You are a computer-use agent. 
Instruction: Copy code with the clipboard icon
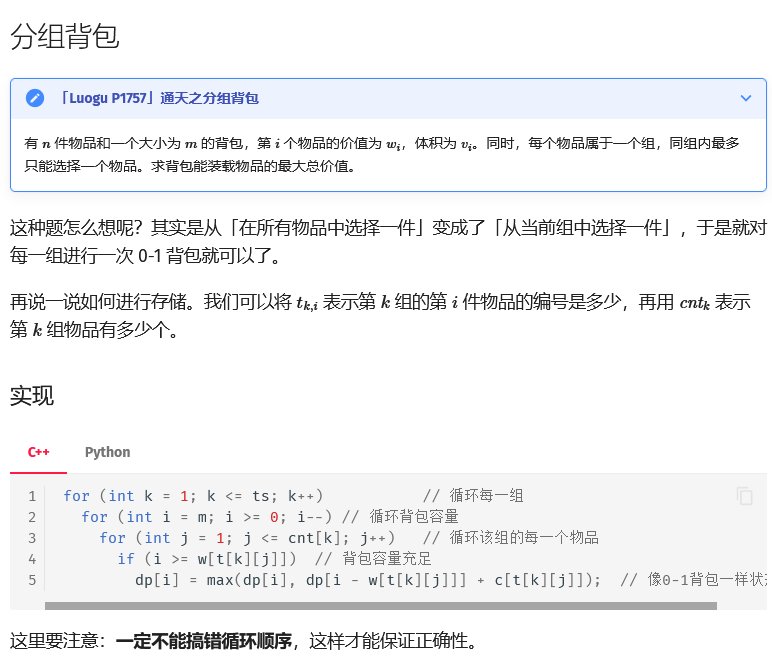click(x=745, y=496)
